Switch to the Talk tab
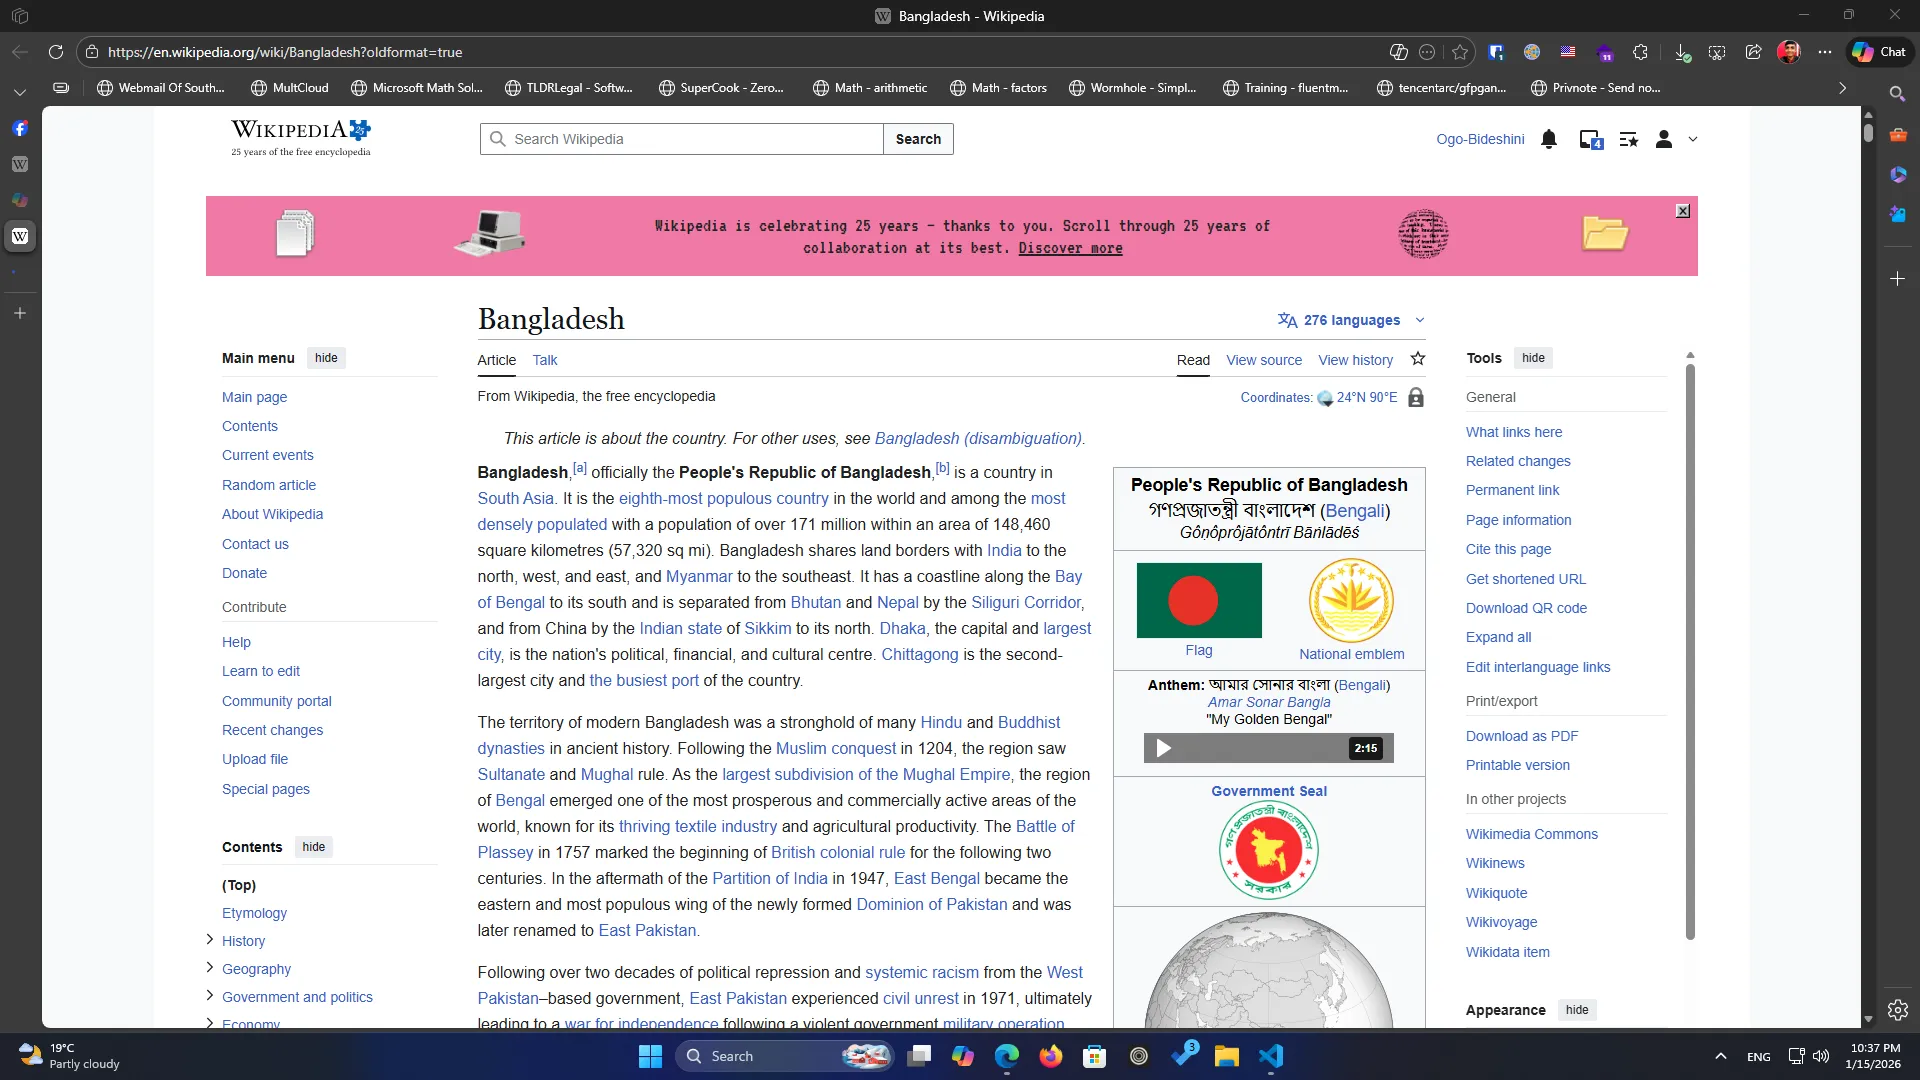Image resolution: width=1920 pixels, height=1080 pixels. click(x=544, y=360)
